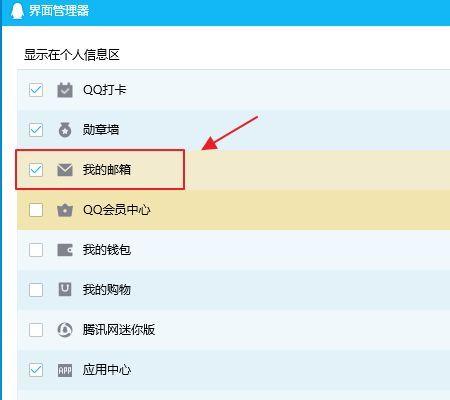Select the QQ会员中心 label text

116,210
